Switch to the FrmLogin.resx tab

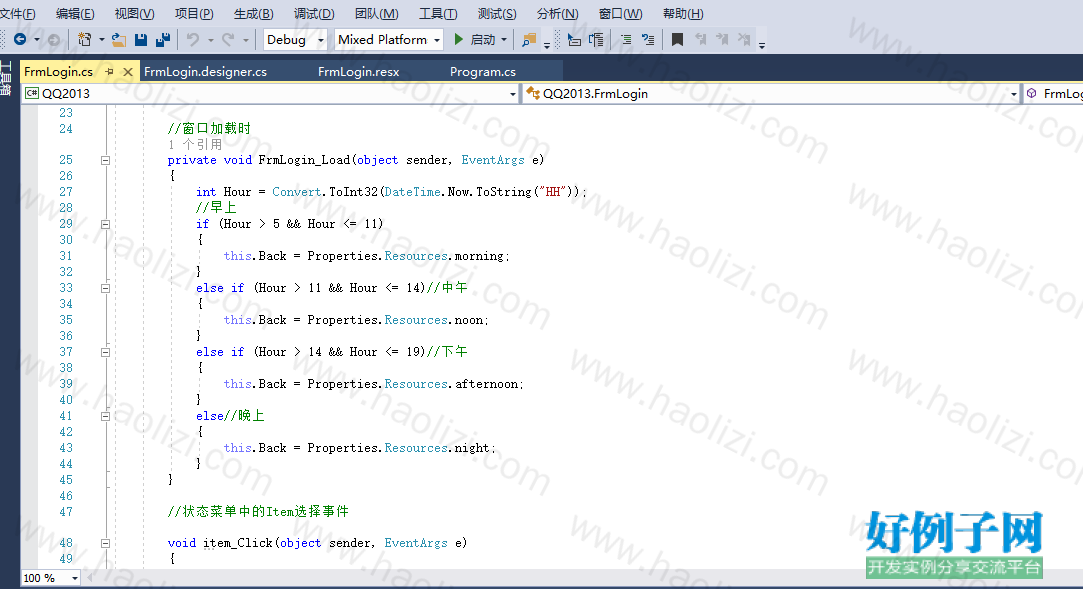coord(358,72)
